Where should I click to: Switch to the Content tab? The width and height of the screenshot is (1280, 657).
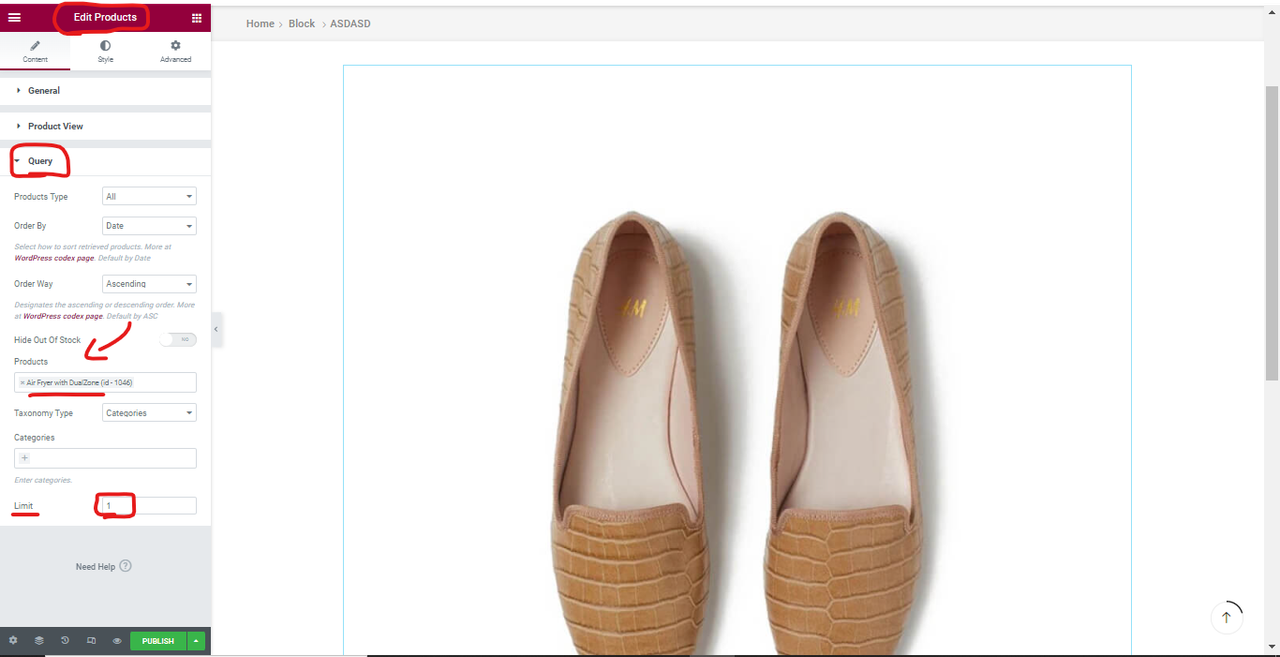point(35,51)
